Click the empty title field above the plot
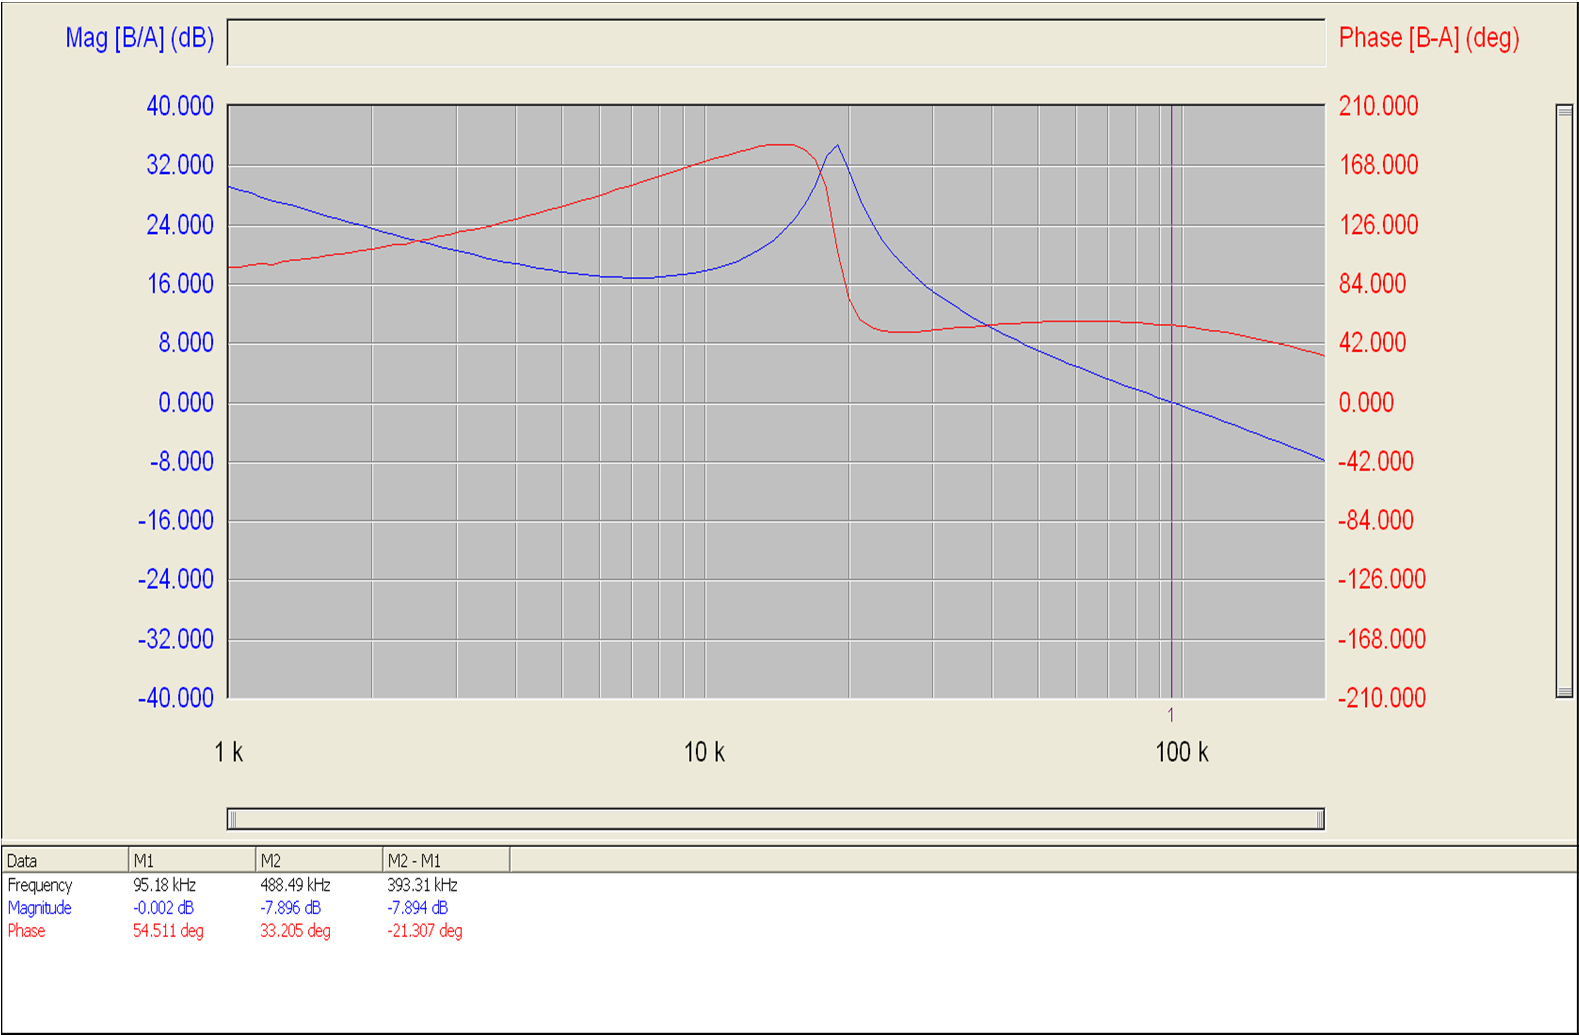Viewport: 1579px width, 1035px height. 776,42
